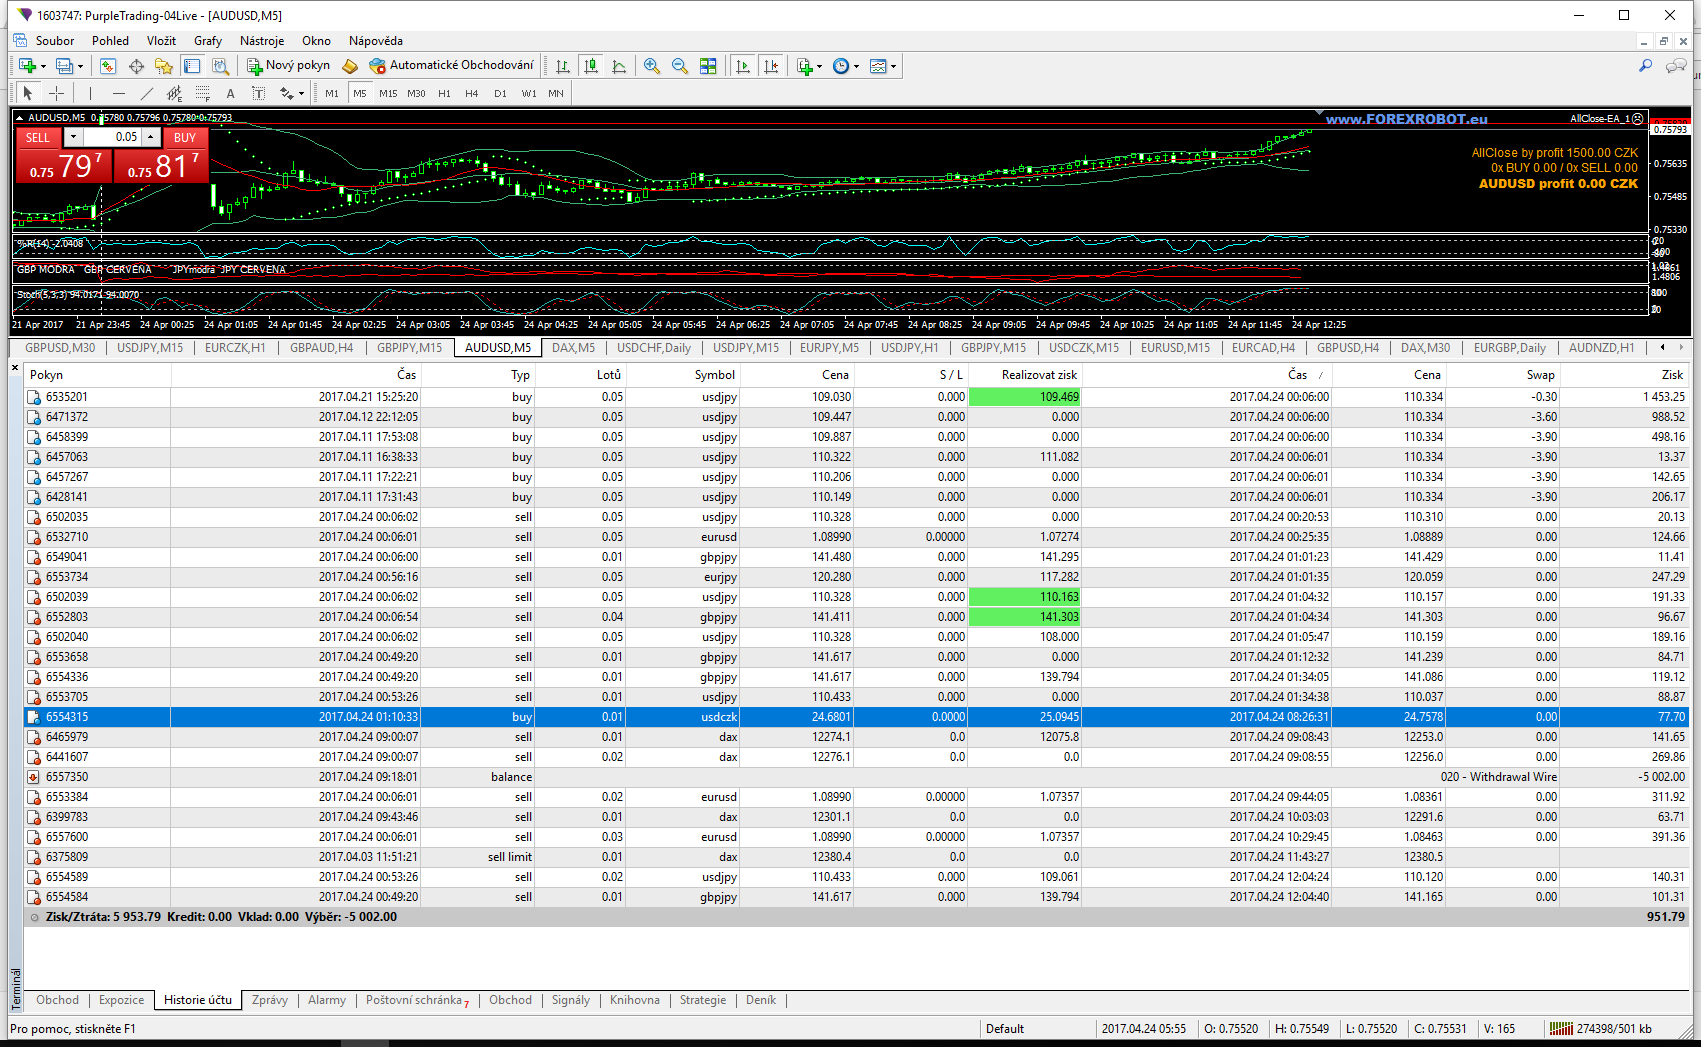
Task: Select the text tool A
Action: coord(231,93)
